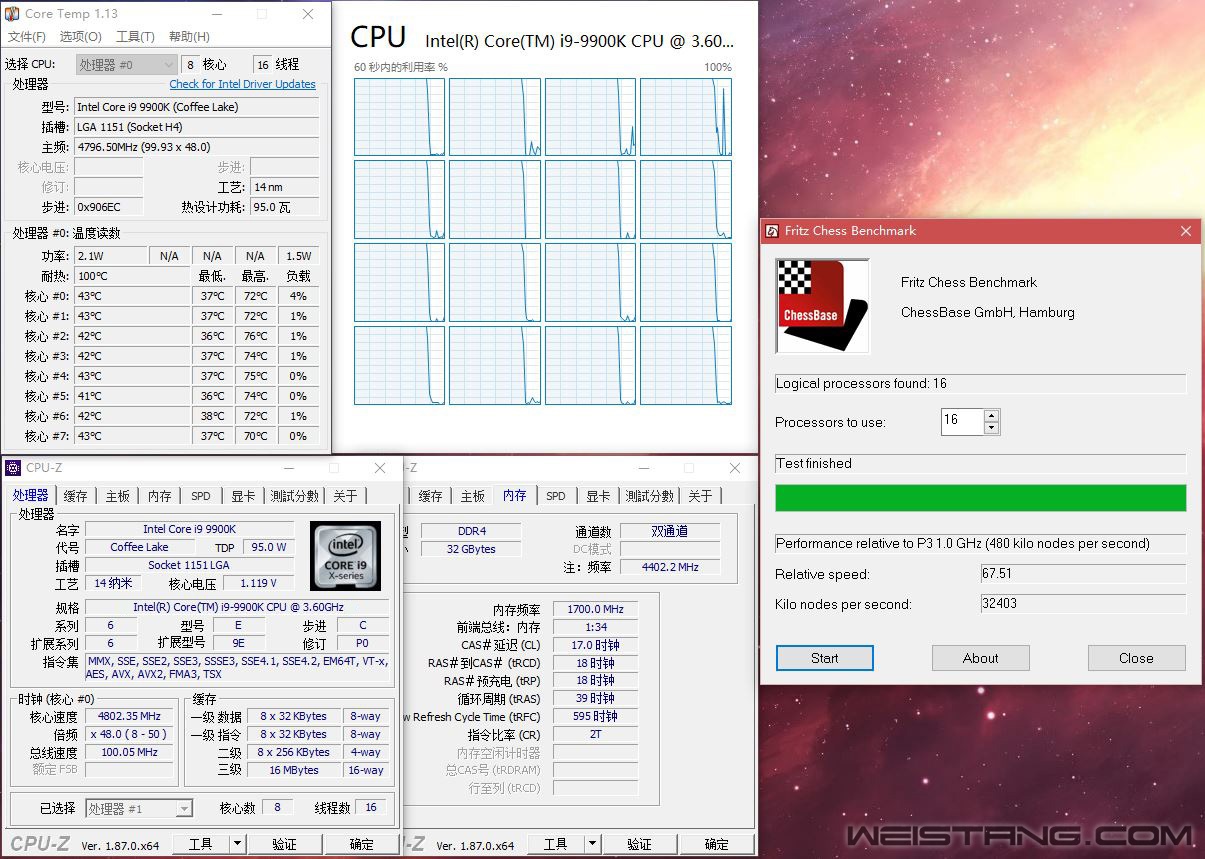Image resolution: width=1205 pixels, height=859 pixels.
Task: Minimize the Core Temp window
Action: click(x=215, y=14)
